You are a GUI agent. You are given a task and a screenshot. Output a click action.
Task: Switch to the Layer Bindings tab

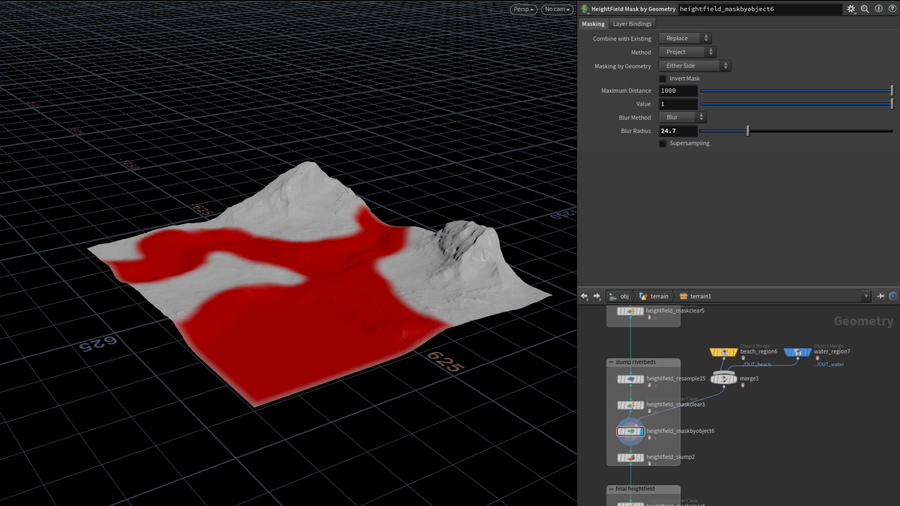coord(632,24)
